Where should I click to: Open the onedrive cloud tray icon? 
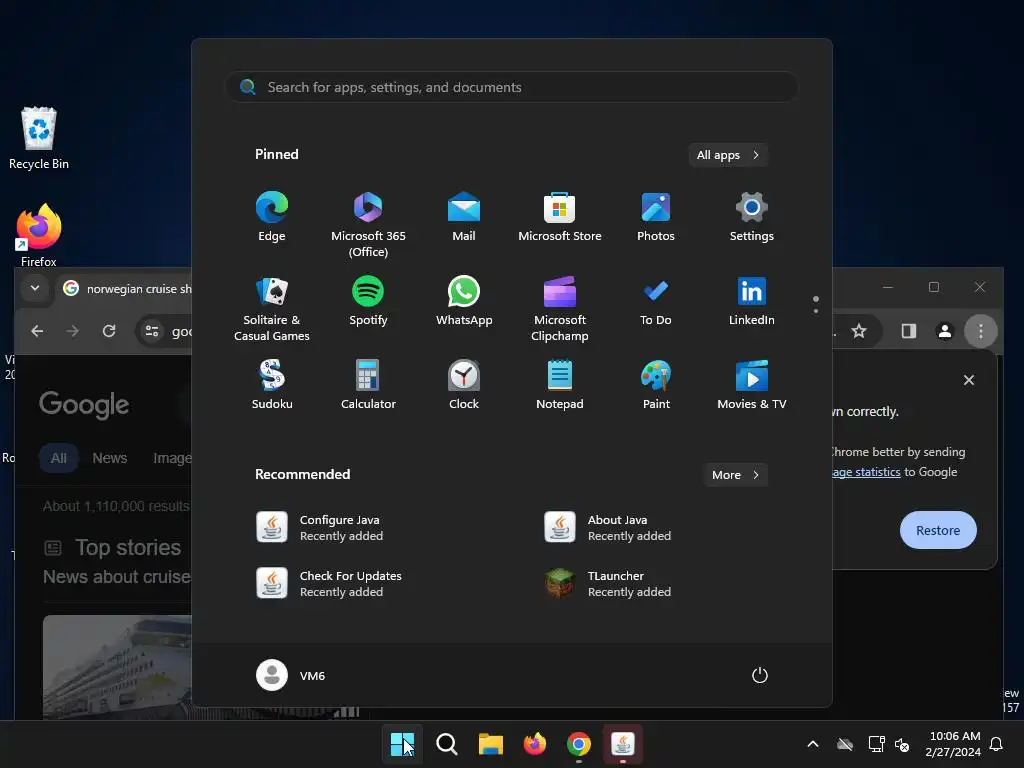[x=845, y=744]
